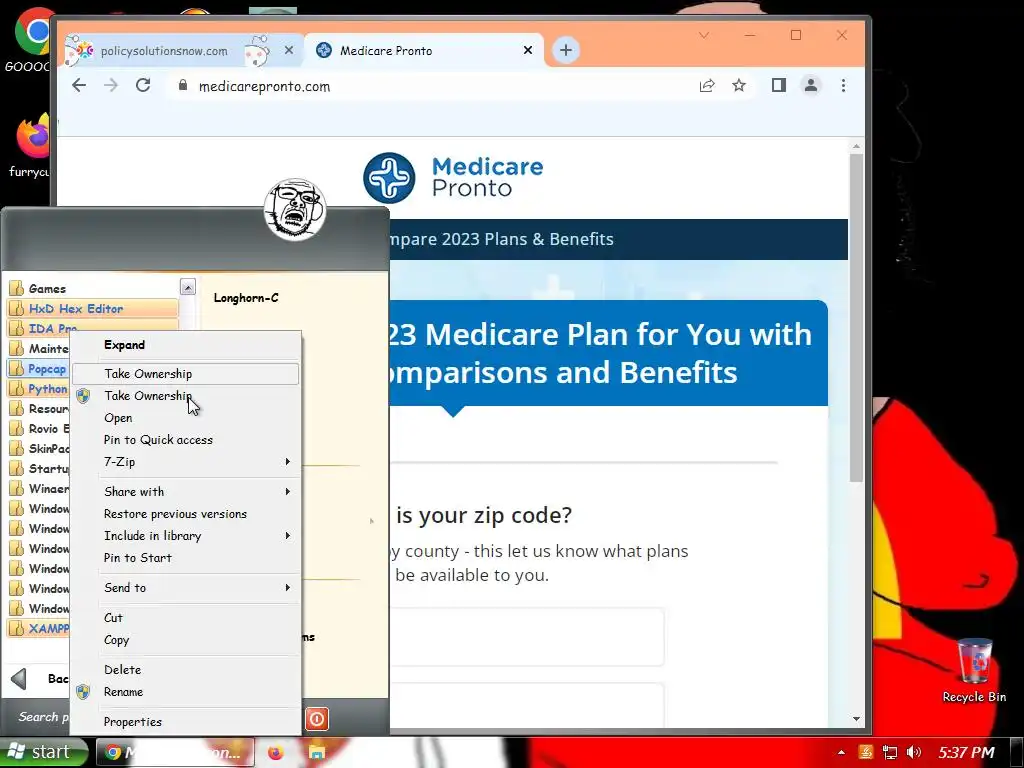
Task: Close the policysolutionsnow.com tab
Action: 289,50
